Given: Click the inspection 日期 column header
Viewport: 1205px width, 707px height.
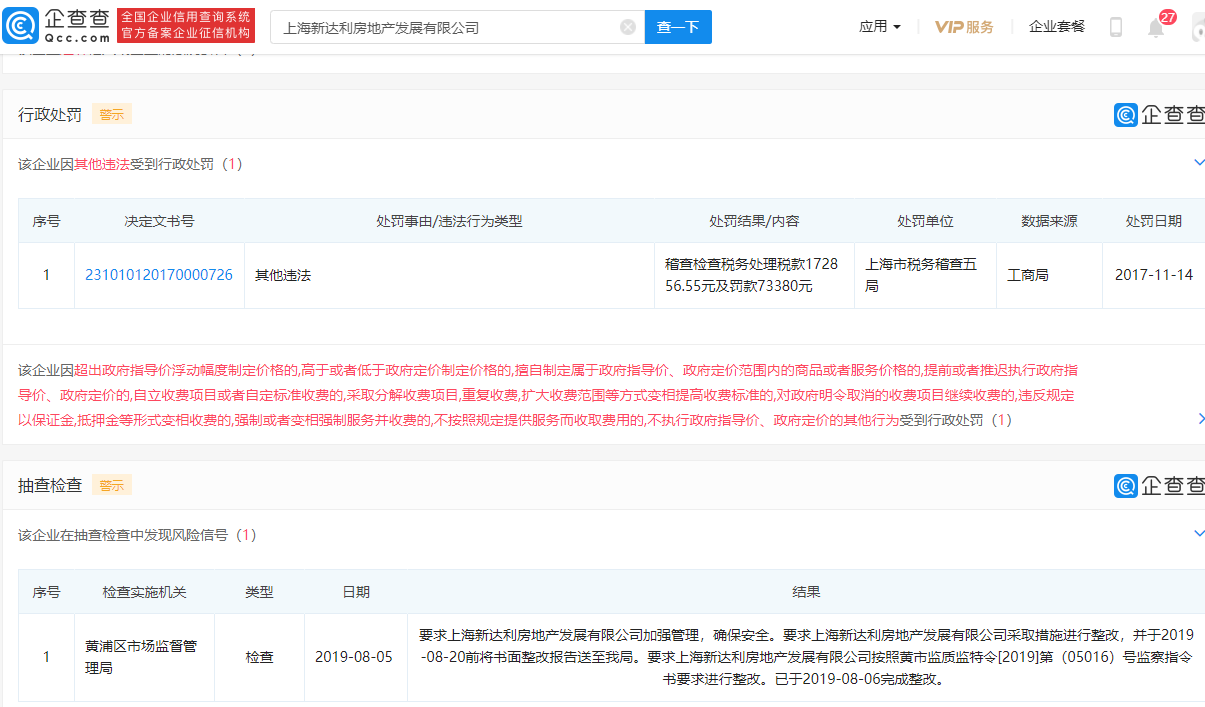Looking at the screenshot, I should (356, 592).
